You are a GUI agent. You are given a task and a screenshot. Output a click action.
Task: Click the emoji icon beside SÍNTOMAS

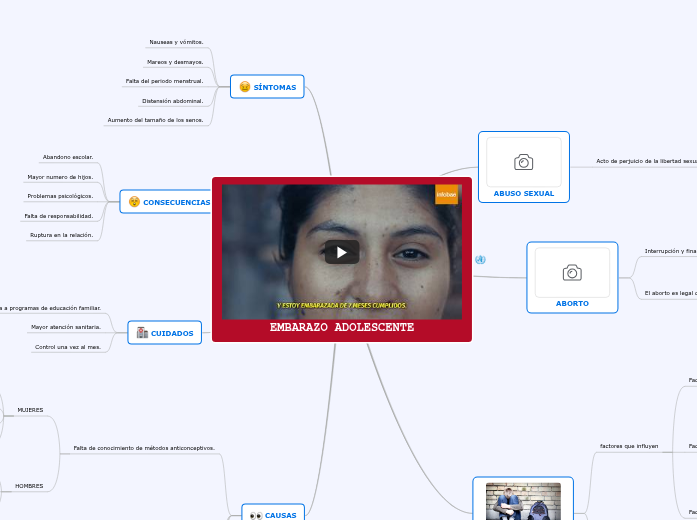245,87
